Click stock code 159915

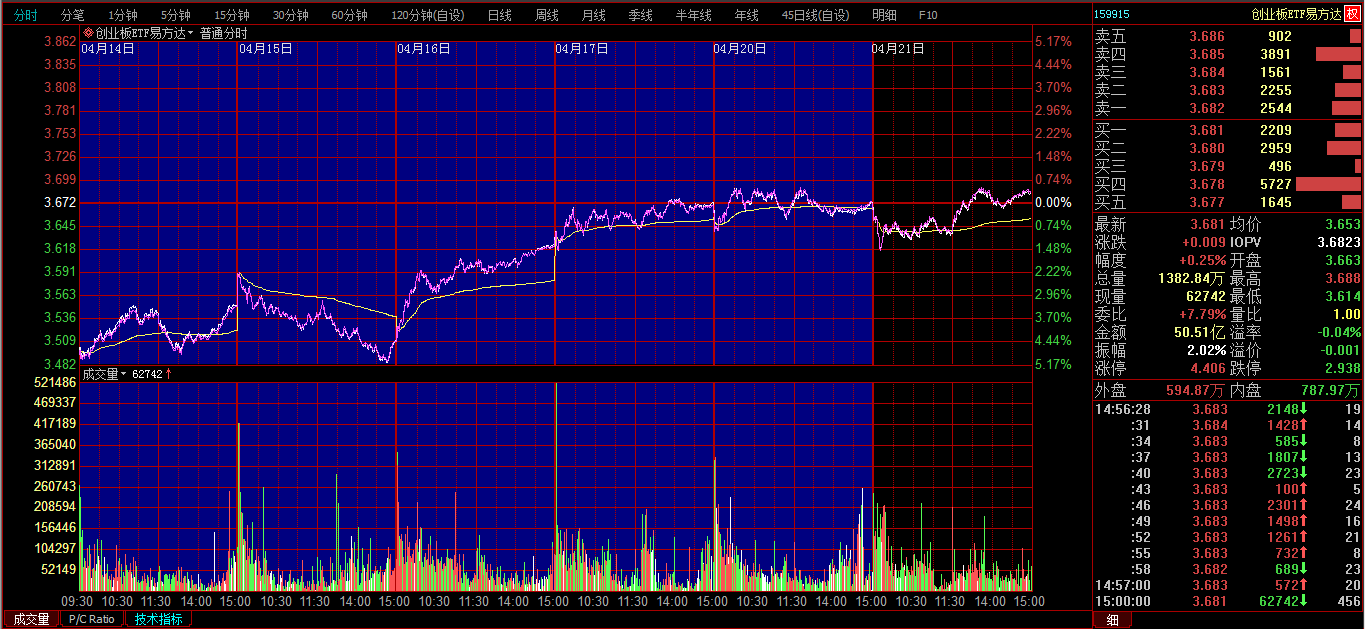[1113, 14]
